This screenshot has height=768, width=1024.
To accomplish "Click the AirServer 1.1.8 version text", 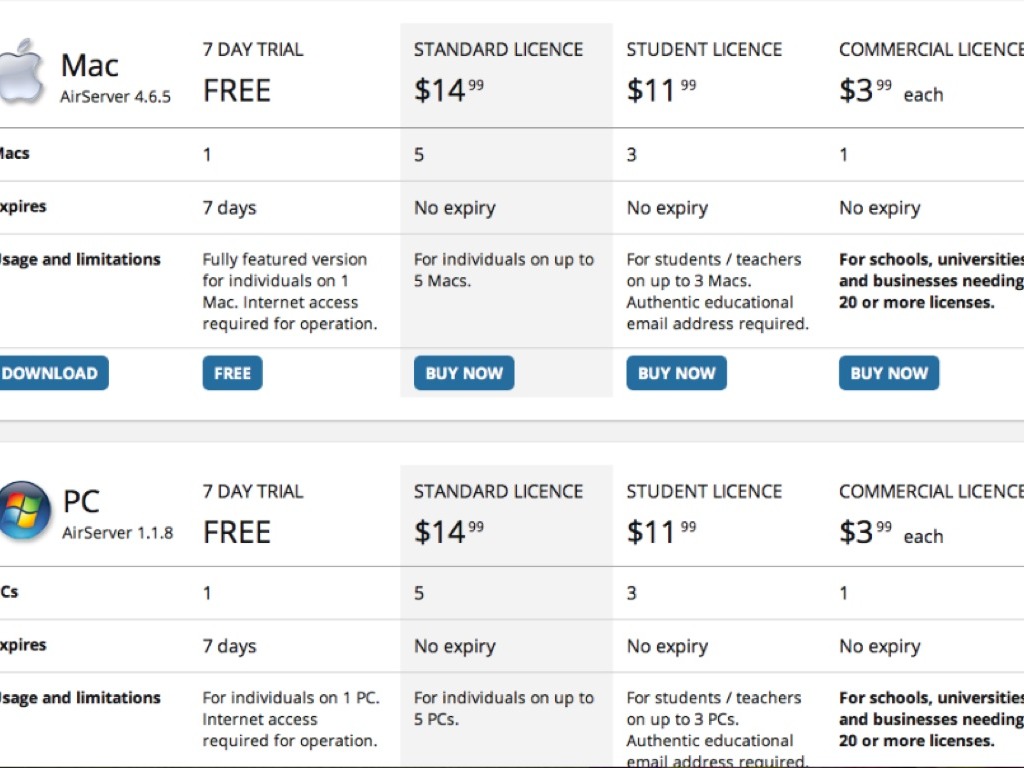I will (x=118, y=533).
